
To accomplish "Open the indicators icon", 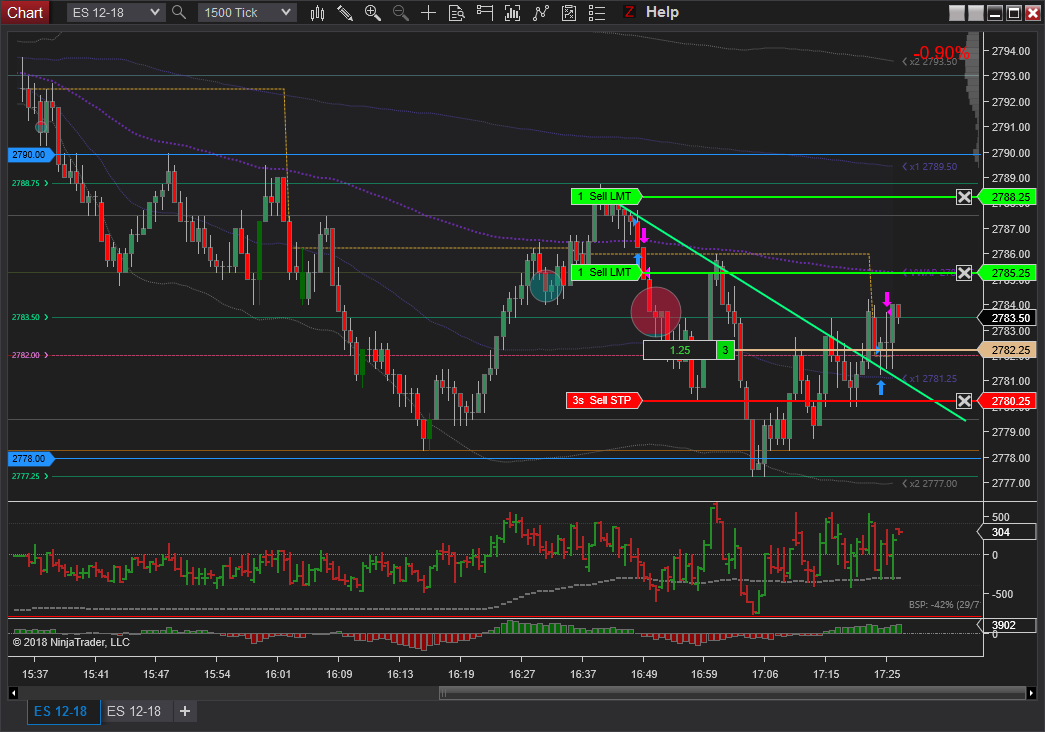I will point(540,13).
